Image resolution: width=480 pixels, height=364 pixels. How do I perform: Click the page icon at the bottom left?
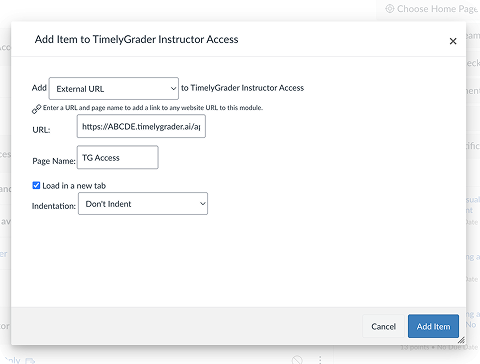point(30,361)
